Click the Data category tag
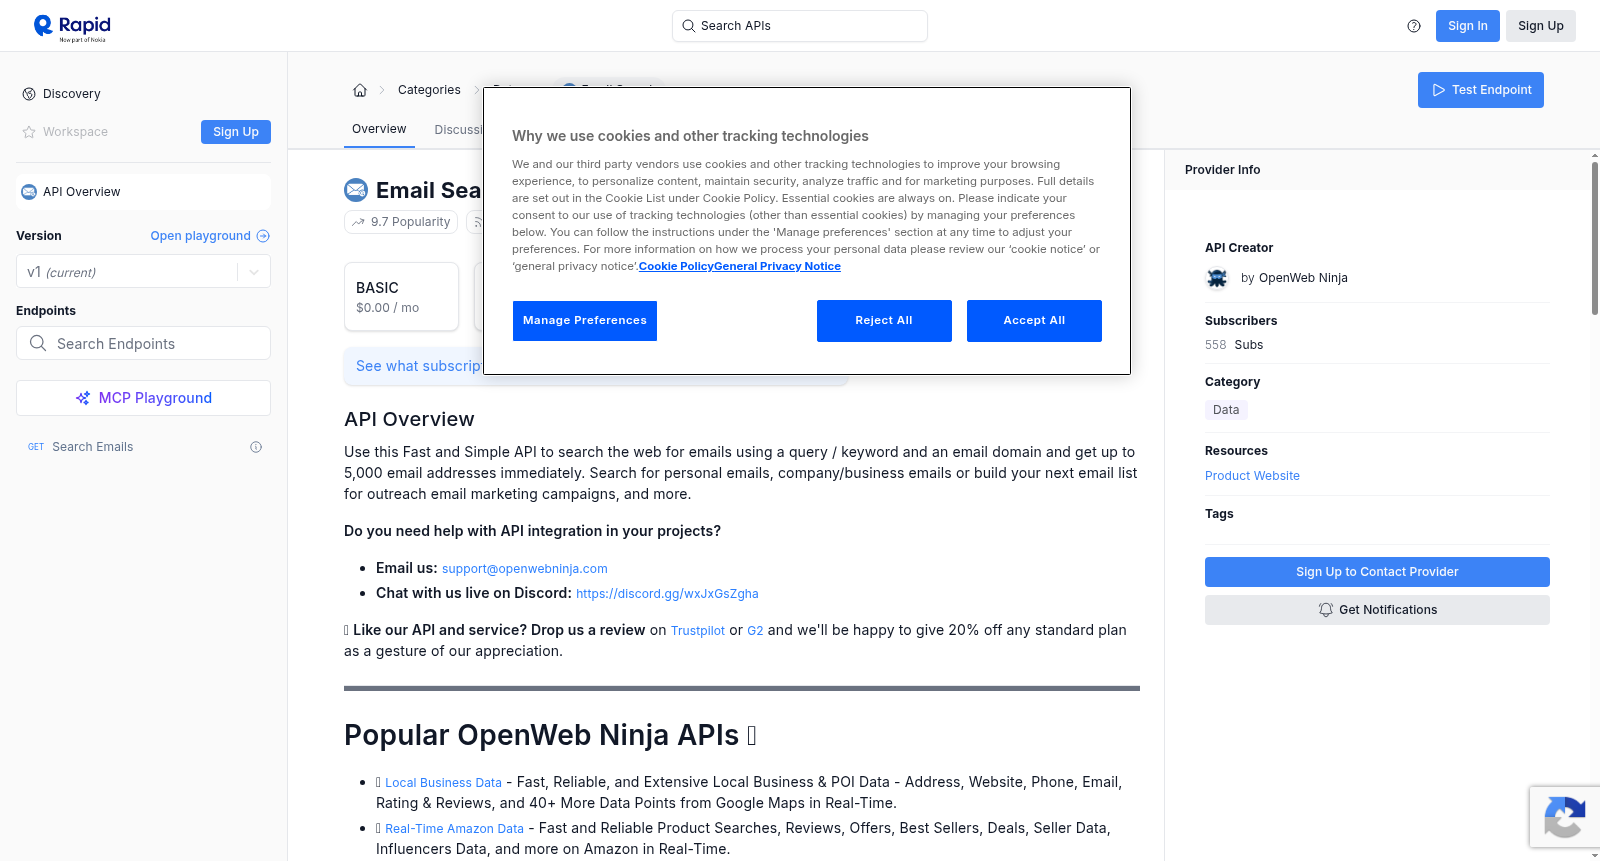The width and height of the screenshot is (1600, 861). 1226,410
